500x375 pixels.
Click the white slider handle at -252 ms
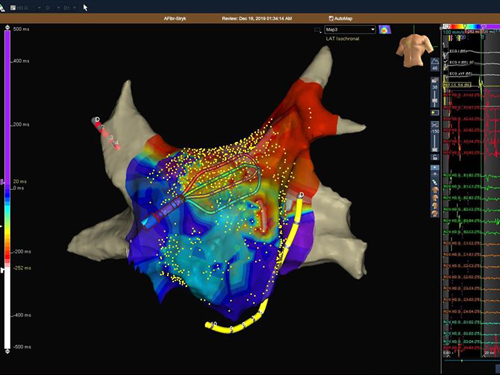(x=3, y=269)
